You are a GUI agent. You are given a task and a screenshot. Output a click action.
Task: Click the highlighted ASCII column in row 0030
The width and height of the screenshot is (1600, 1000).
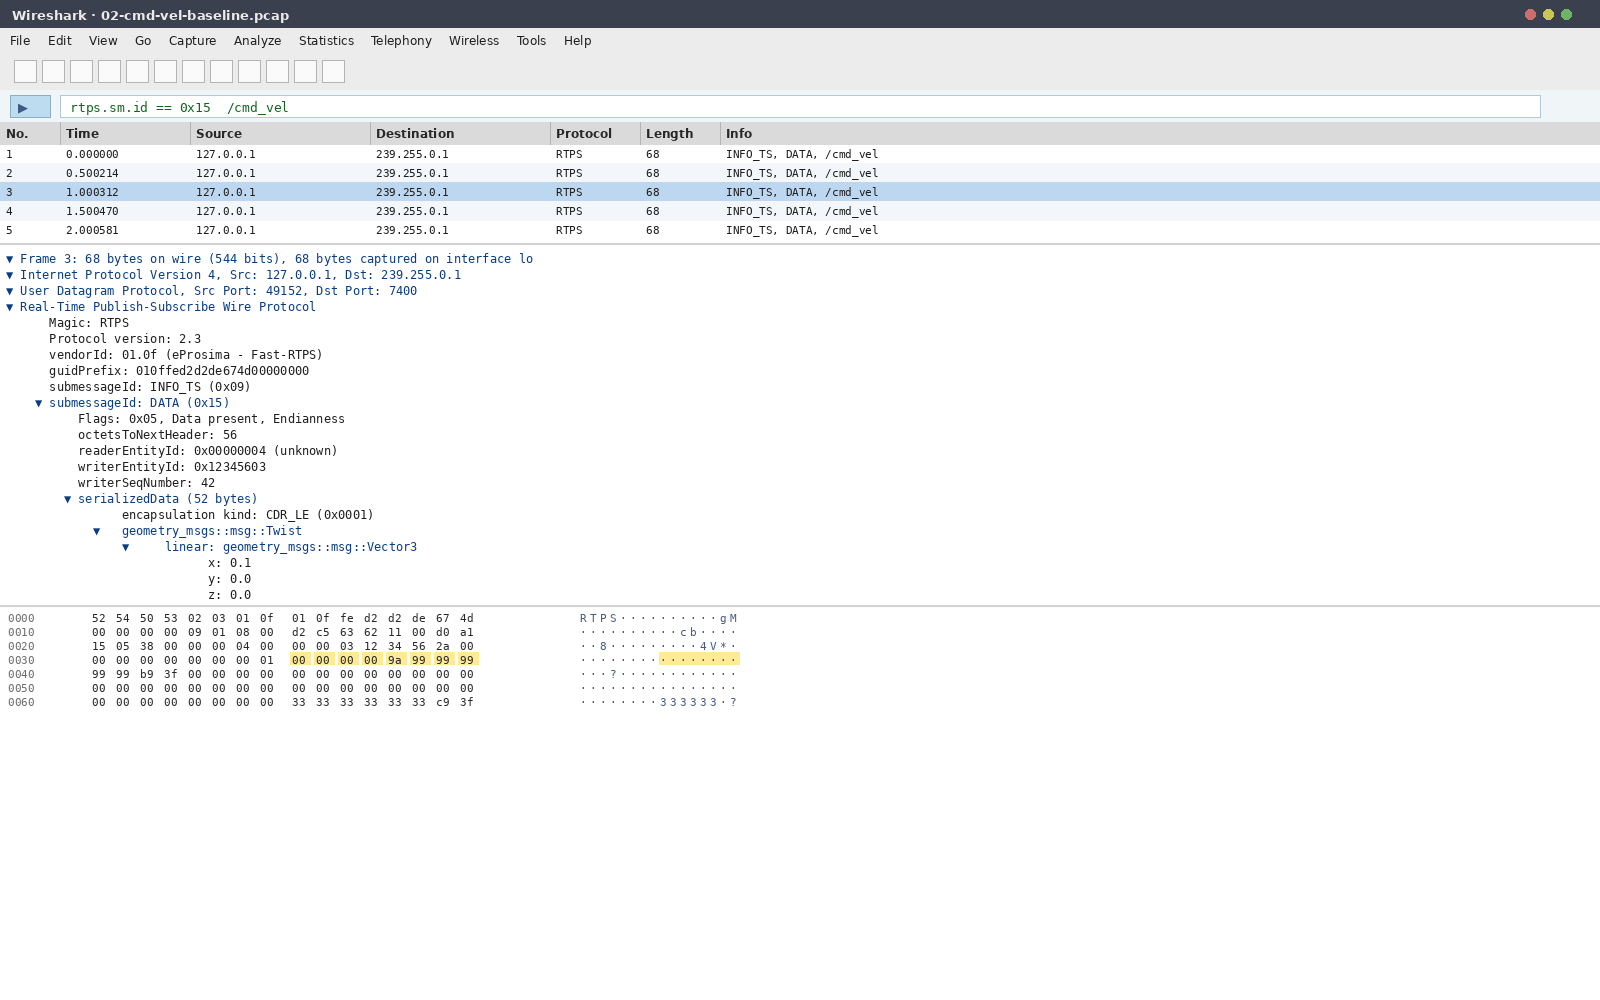(699, 660)
